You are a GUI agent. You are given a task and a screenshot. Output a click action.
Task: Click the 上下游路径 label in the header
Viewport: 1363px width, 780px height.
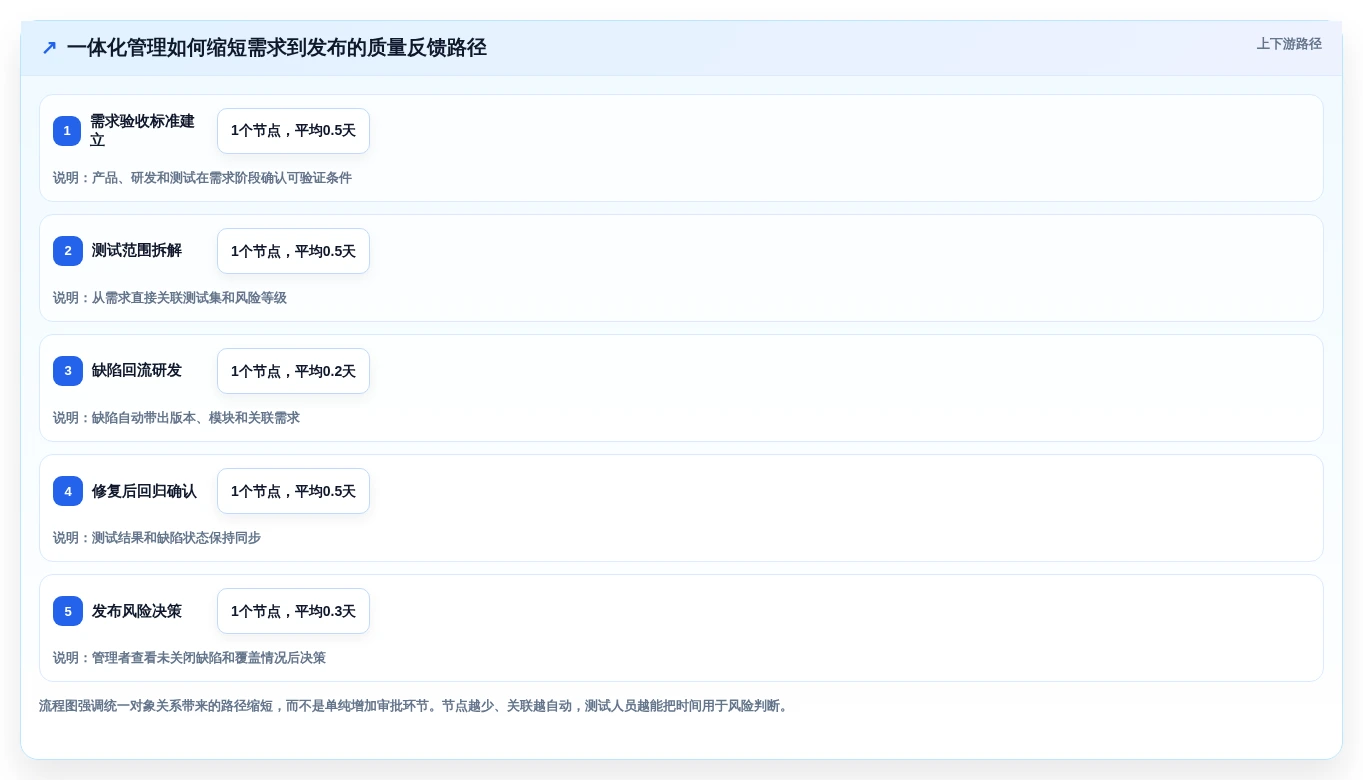(x=1289, y=44)
